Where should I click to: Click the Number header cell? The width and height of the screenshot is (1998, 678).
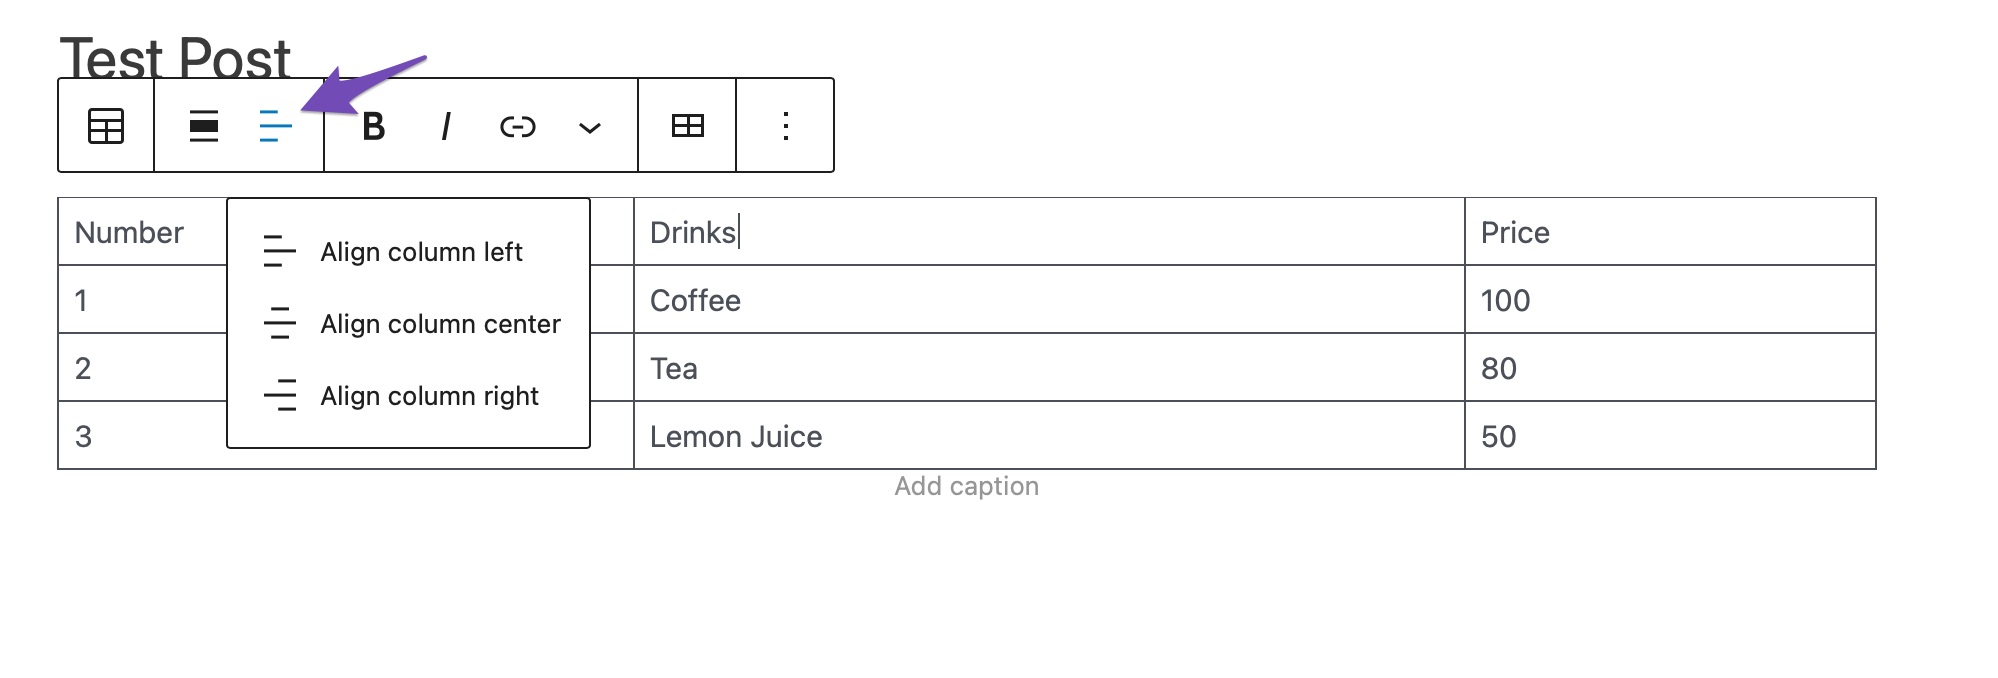(x=143, y=232)
